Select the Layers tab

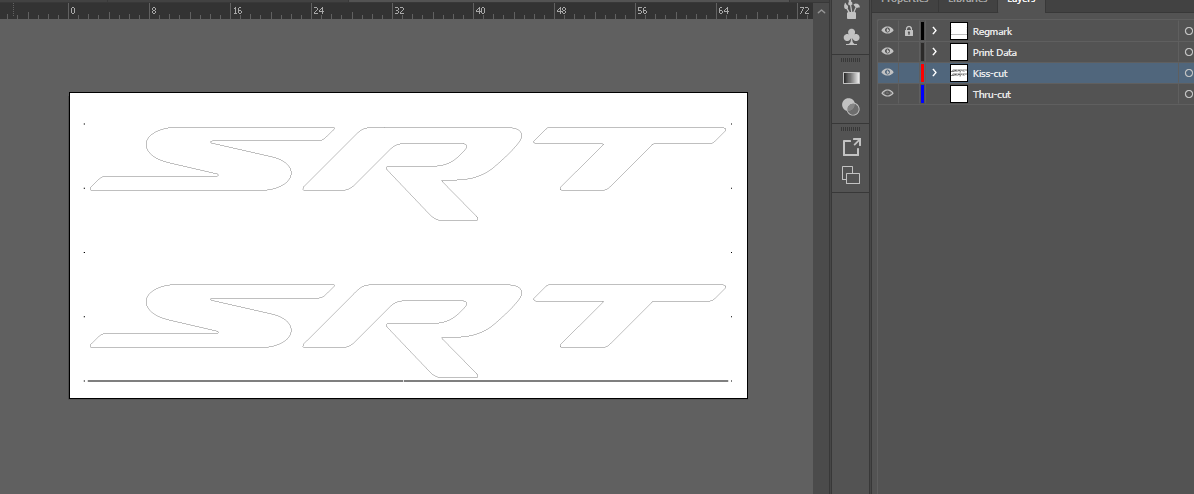coord(1021,2)
